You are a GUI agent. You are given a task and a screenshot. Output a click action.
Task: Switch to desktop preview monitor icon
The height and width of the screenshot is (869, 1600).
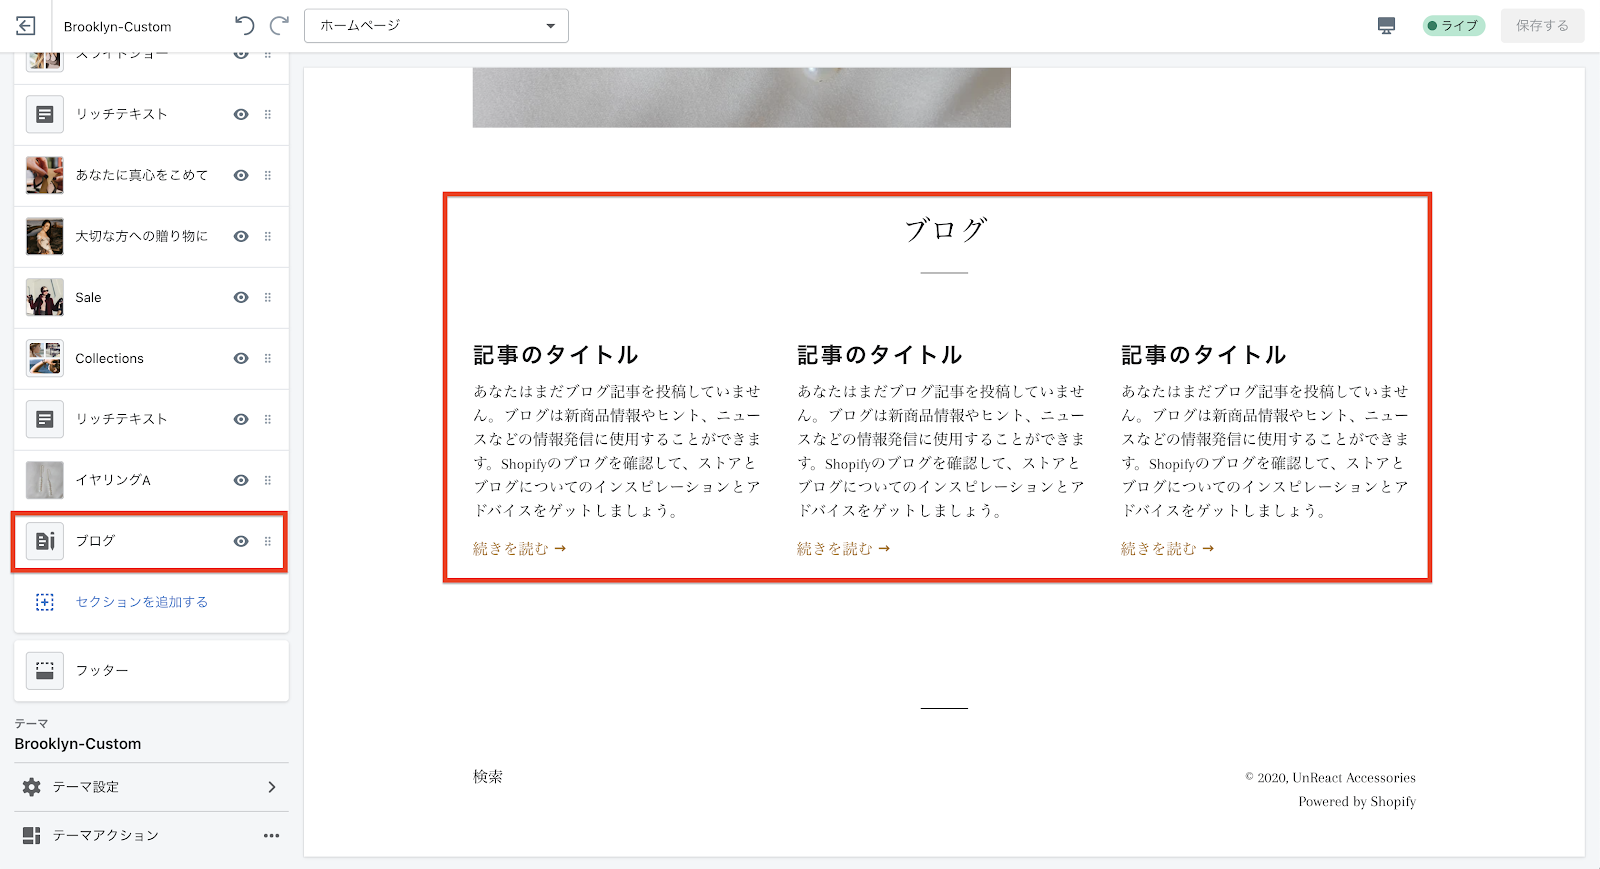(1386, 26)
